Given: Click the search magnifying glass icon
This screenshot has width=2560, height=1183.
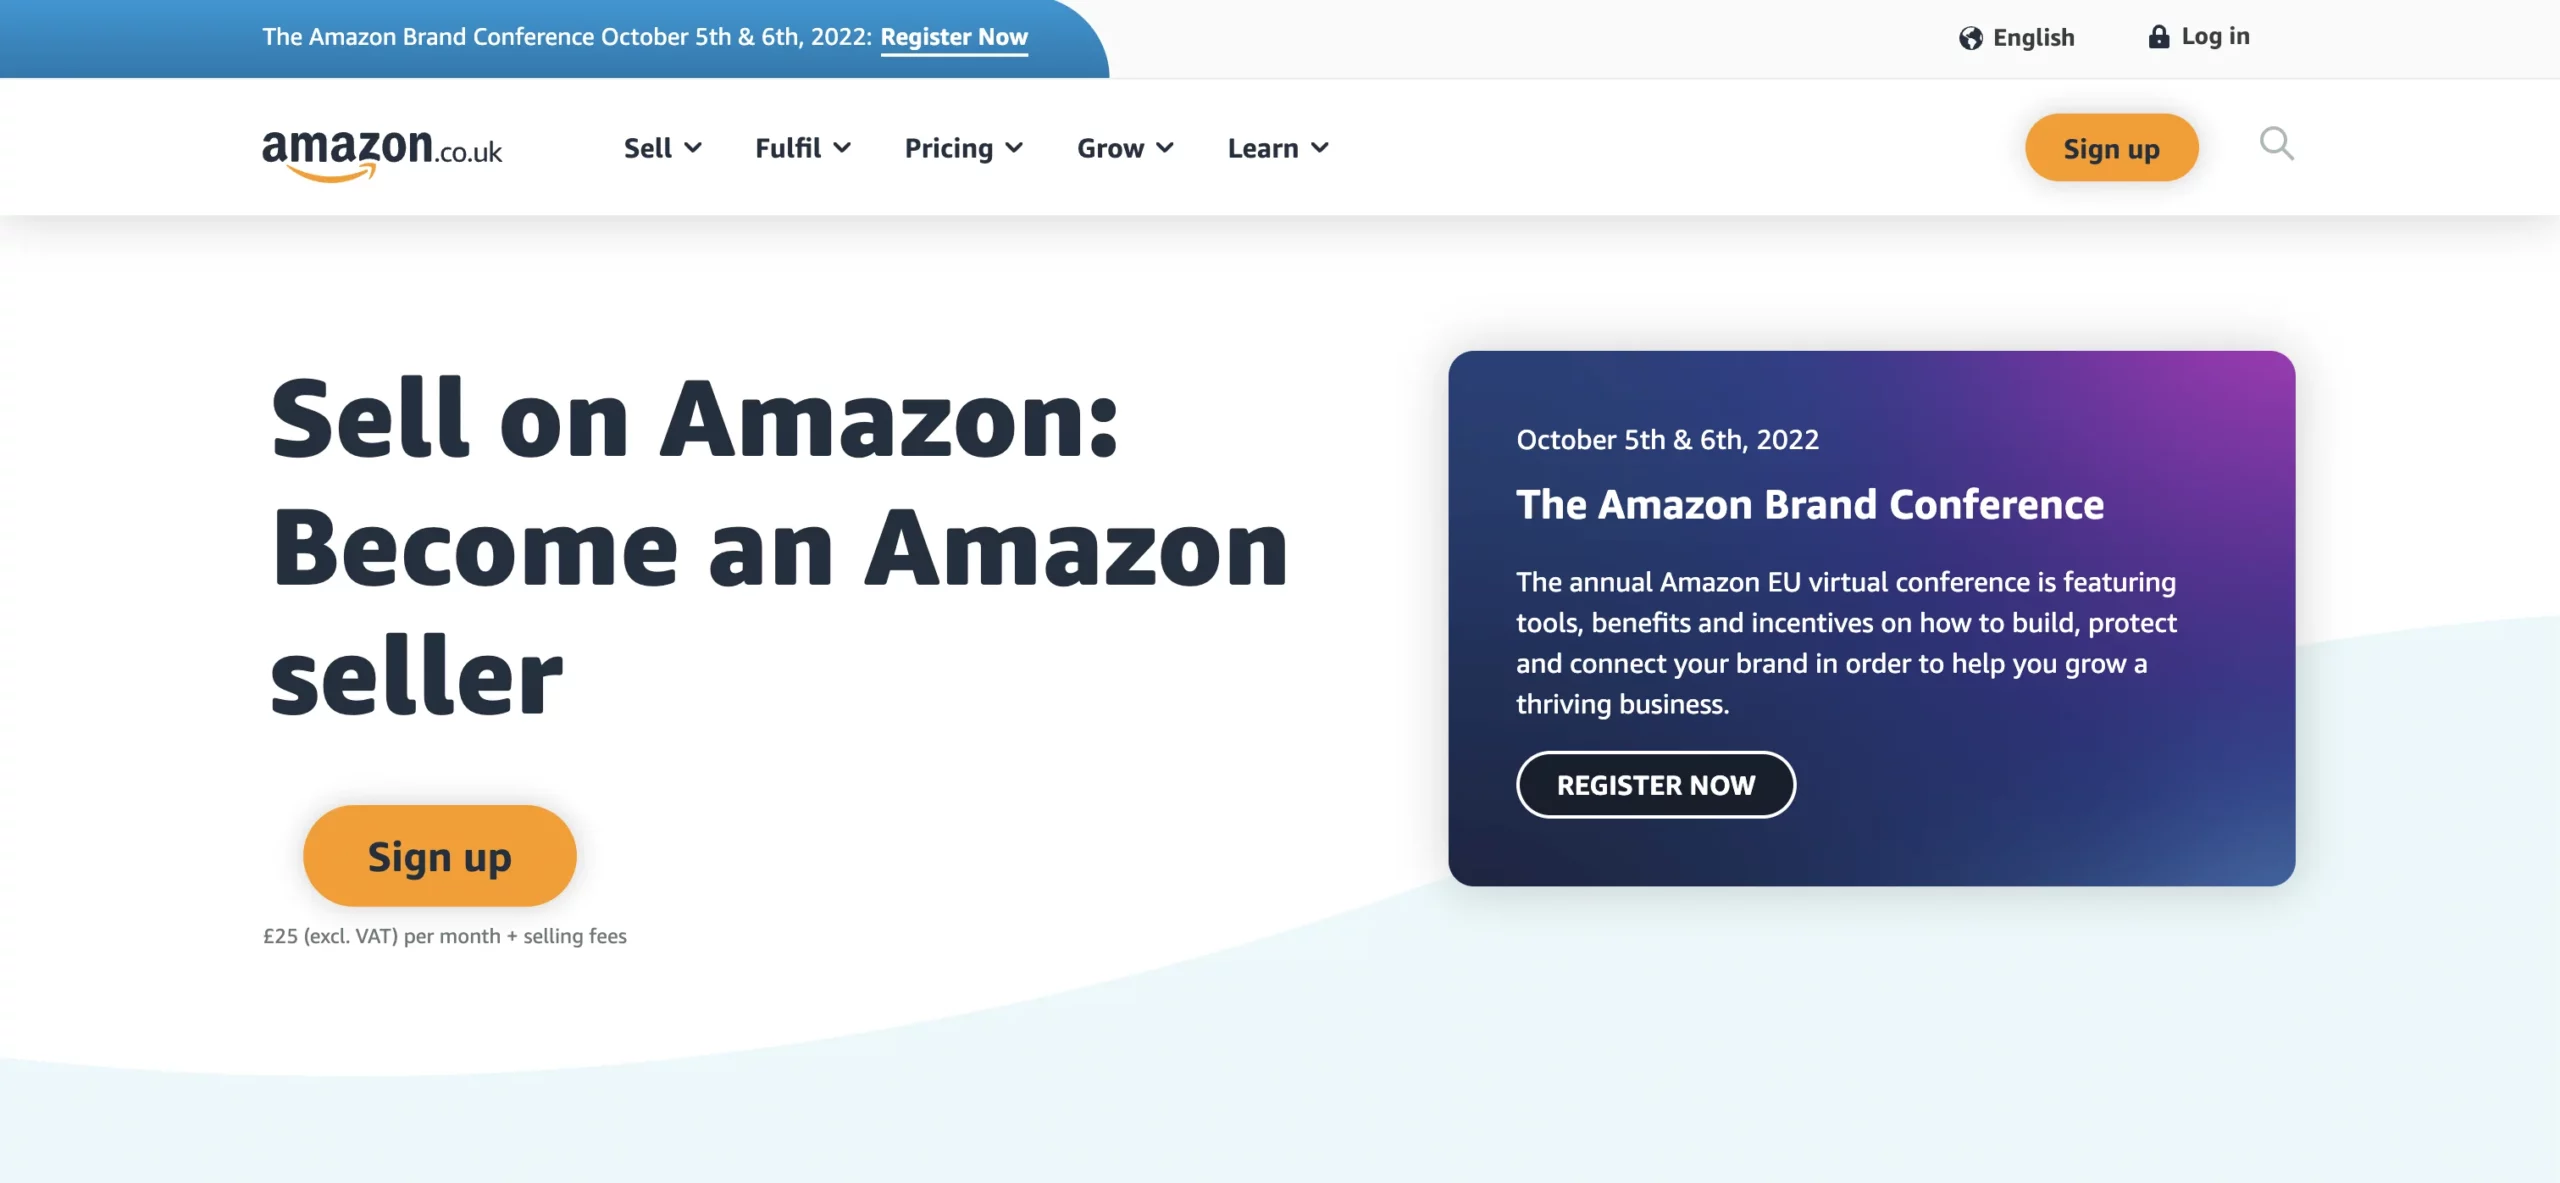Looking at the screenshot, I should coord(2278,145).
